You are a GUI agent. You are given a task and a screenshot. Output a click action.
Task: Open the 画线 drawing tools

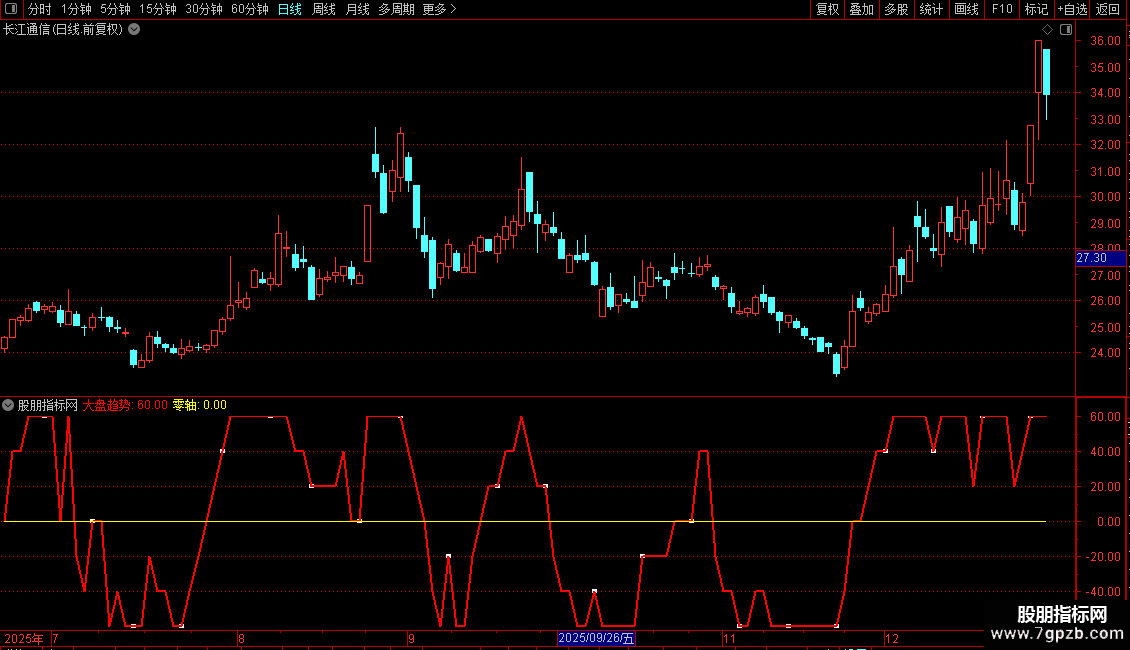pos(966,9)
